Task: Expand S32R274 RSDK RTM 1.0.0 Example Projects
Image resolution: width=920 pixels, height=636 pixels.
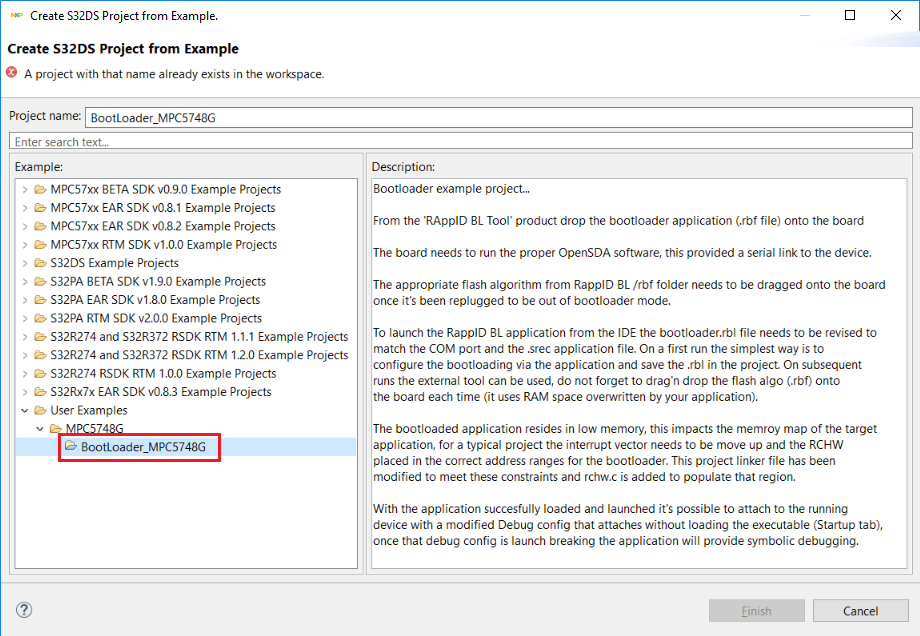Action: coord(25,373)
